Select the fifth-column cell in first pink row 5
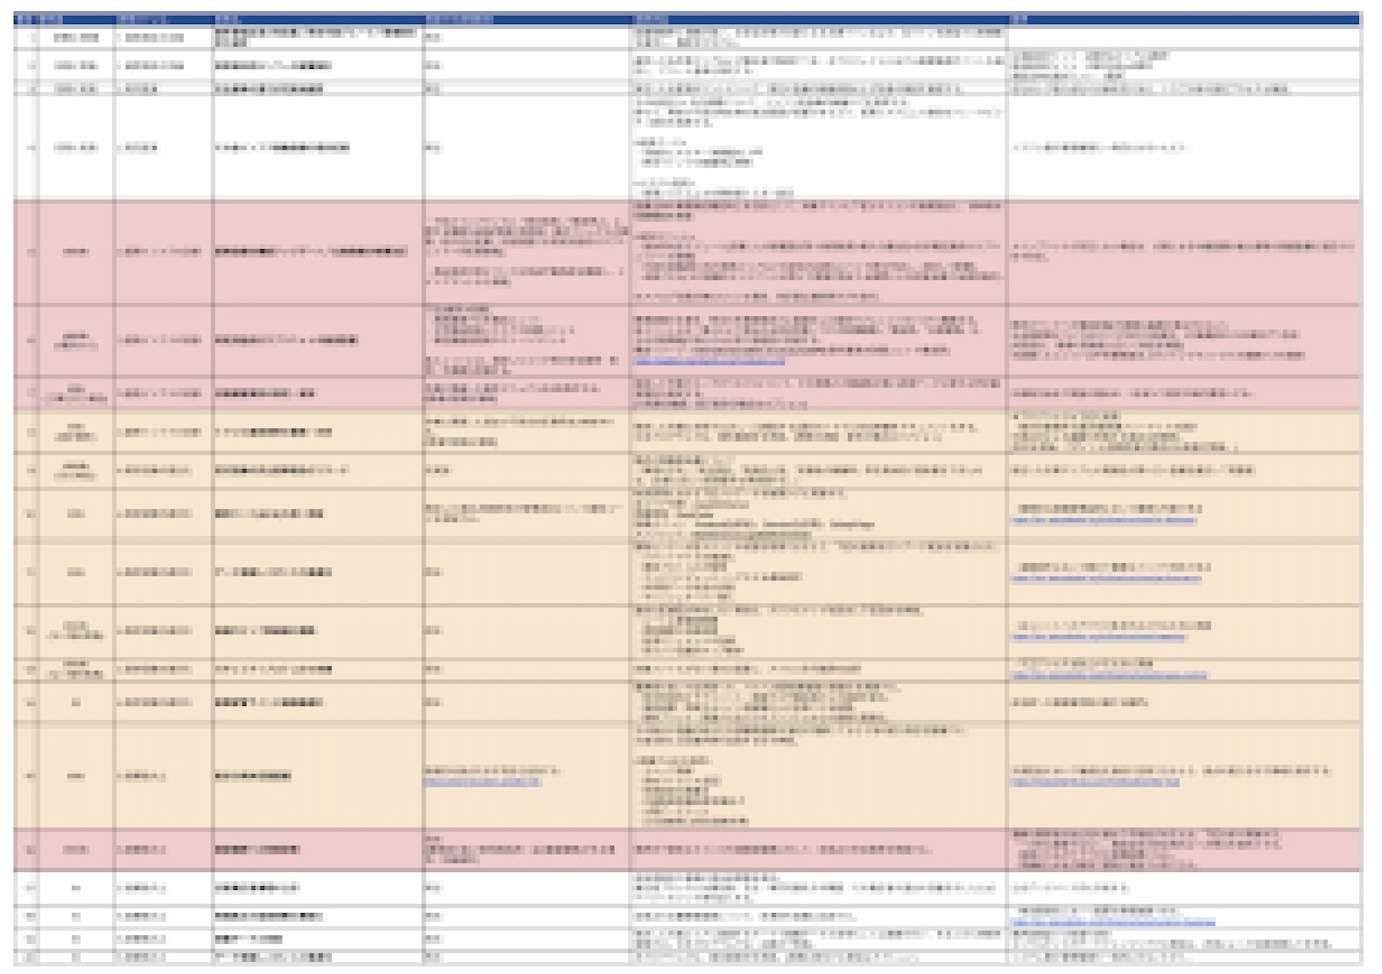 [x=526, y=252]
